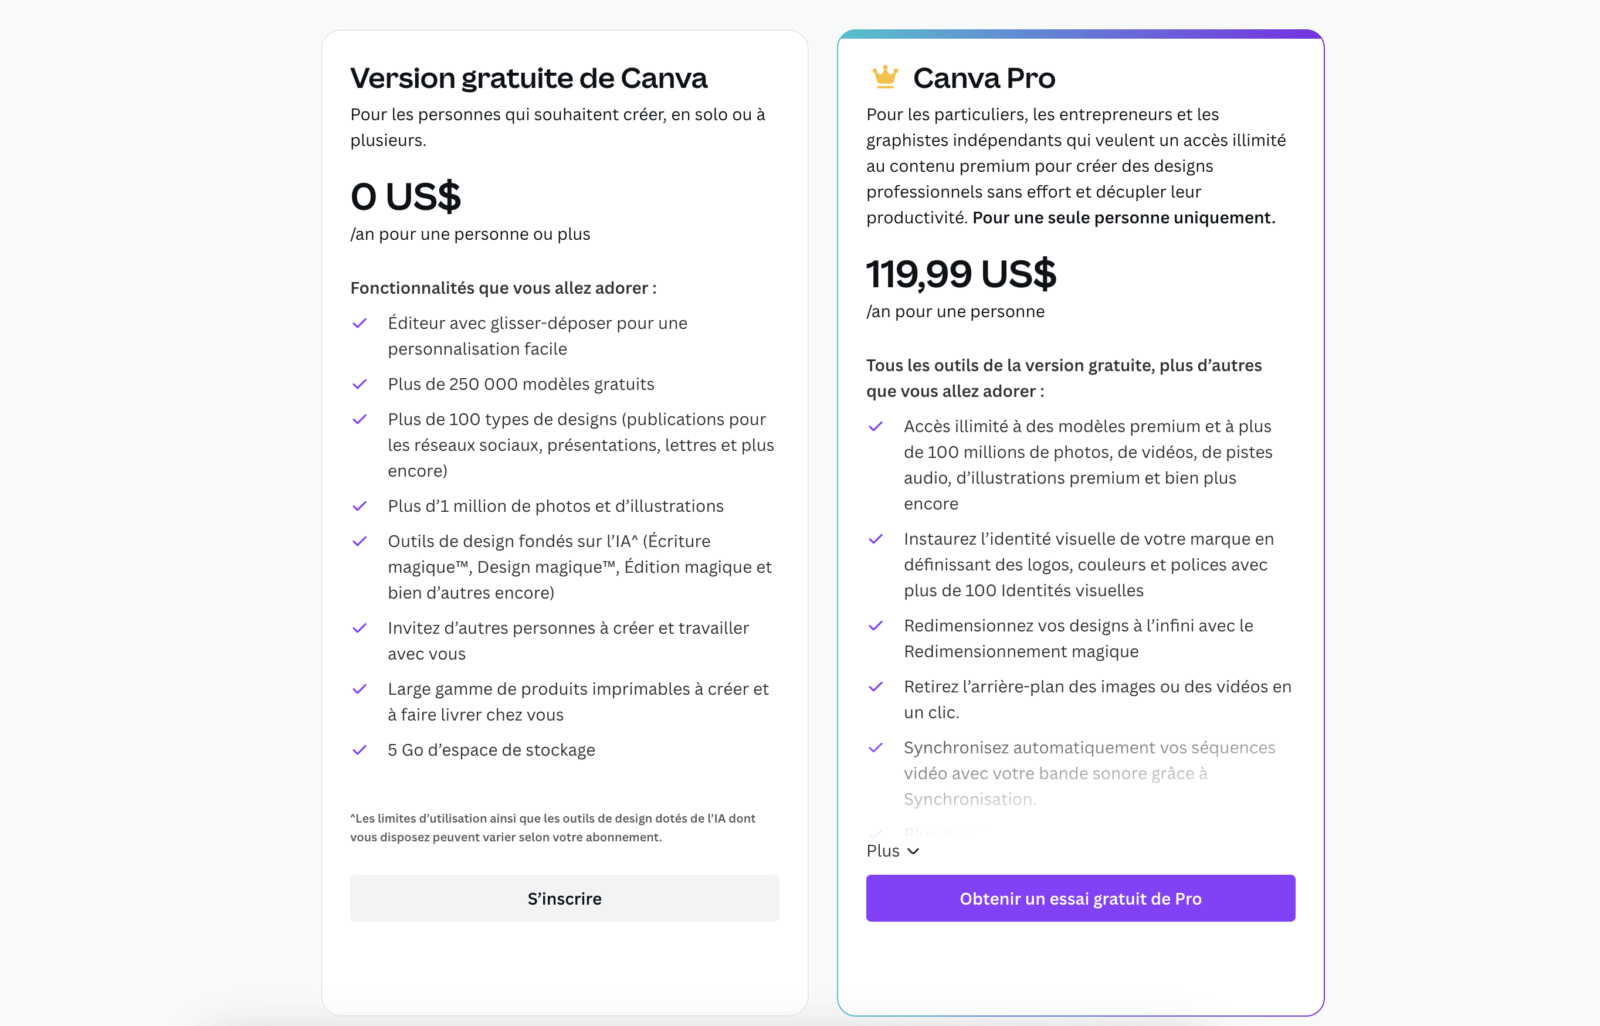Click the checkmark near 'Retirez l'arrière-plan des images'
Viewport: 1600px width, 1026px height.
tap(877, 687)
